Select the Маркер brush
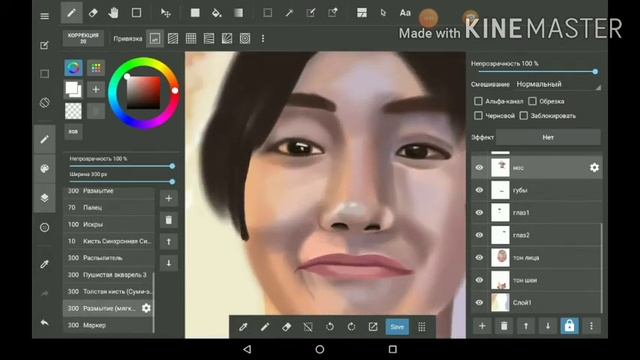The width and height of the screenshot is (640, 360). pos(109,325)
